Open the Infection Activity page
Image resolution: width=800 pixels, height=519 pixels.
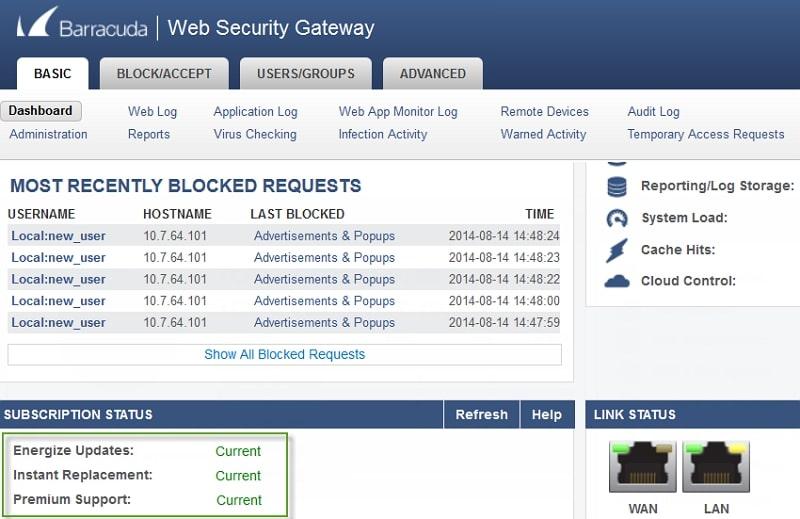pos(382,134)
